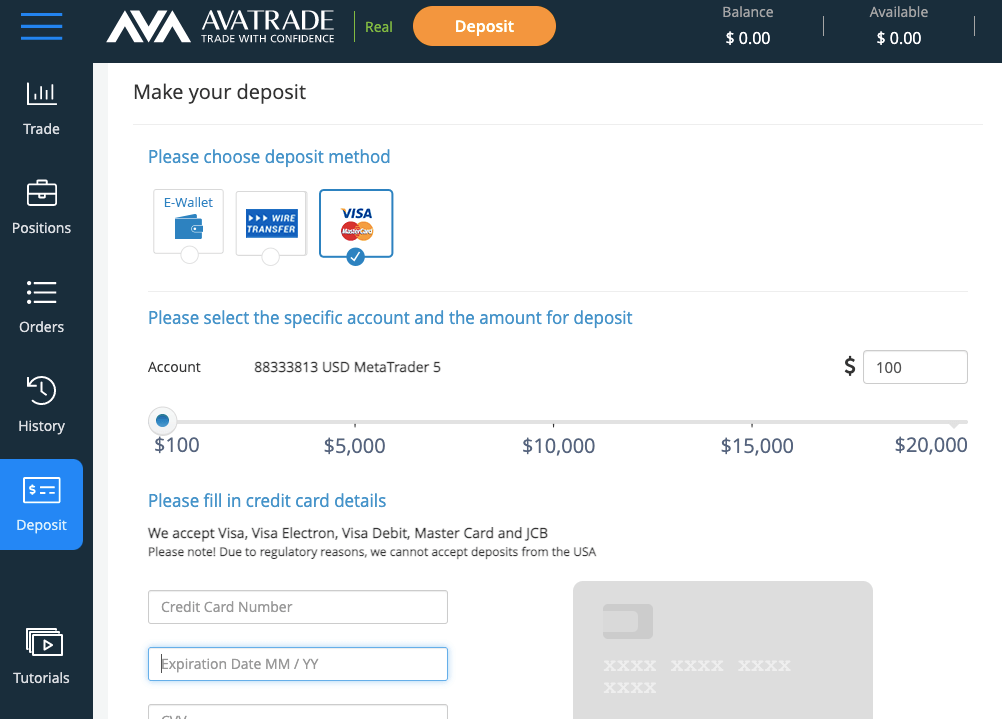Click the credit card preview image

(723, 650)
